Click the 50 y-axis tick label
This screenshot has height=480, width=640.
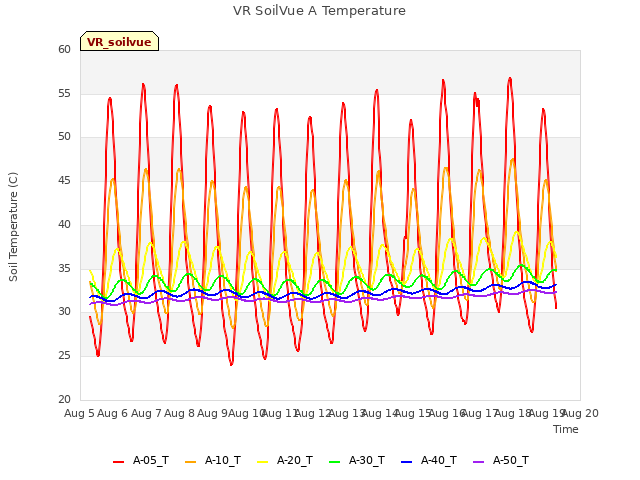click(64, 137)
